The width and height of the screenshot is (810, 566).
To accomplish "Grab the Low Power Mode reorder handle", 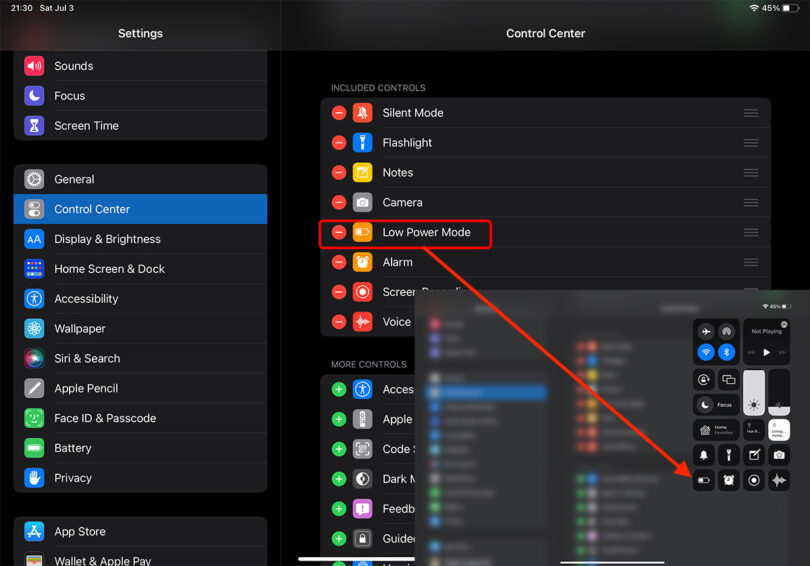I will click(751, 232).
